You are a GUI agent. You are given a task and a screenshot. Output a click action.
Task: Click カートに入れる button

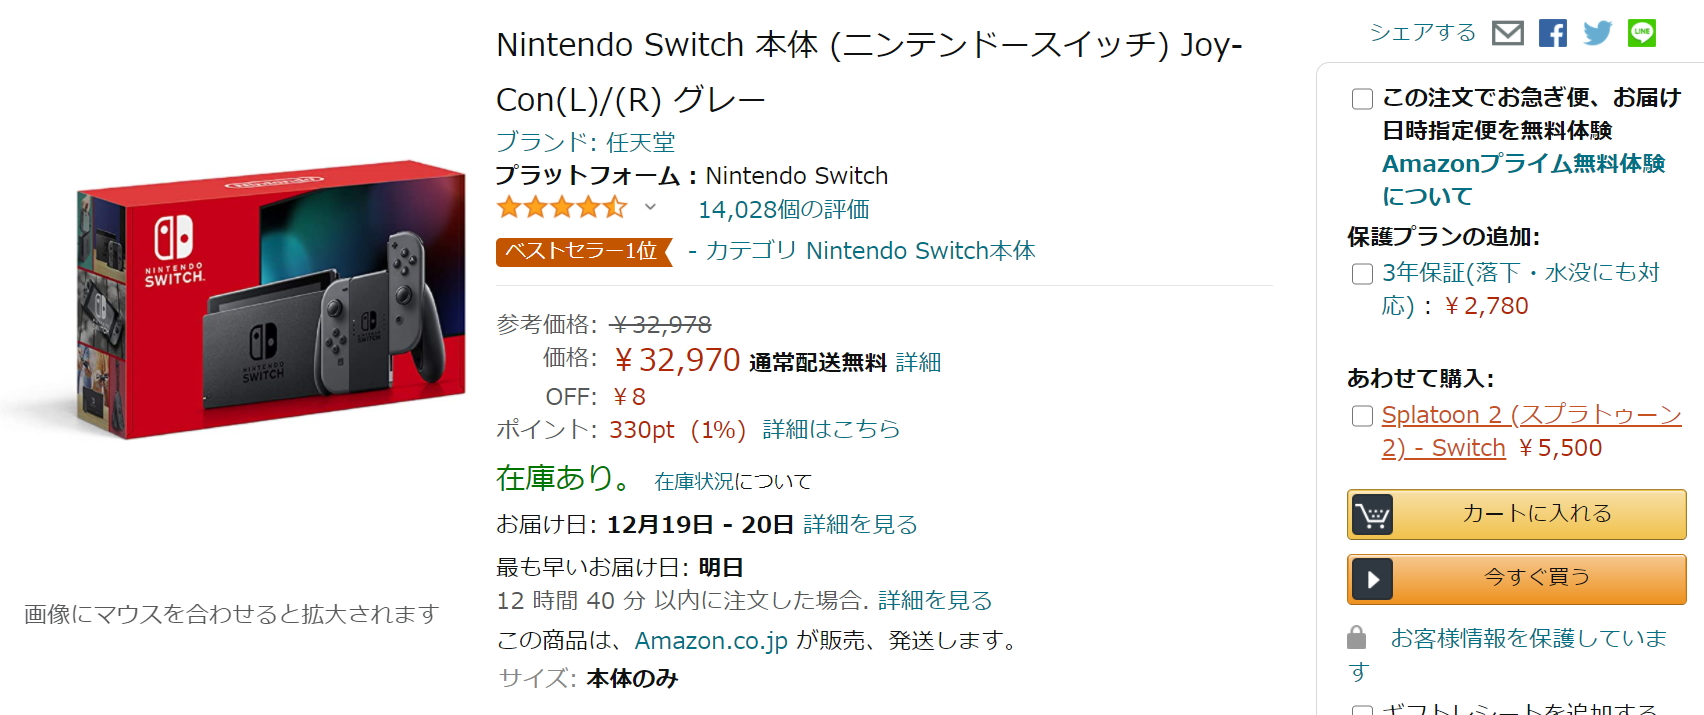tap(1536, 514)
